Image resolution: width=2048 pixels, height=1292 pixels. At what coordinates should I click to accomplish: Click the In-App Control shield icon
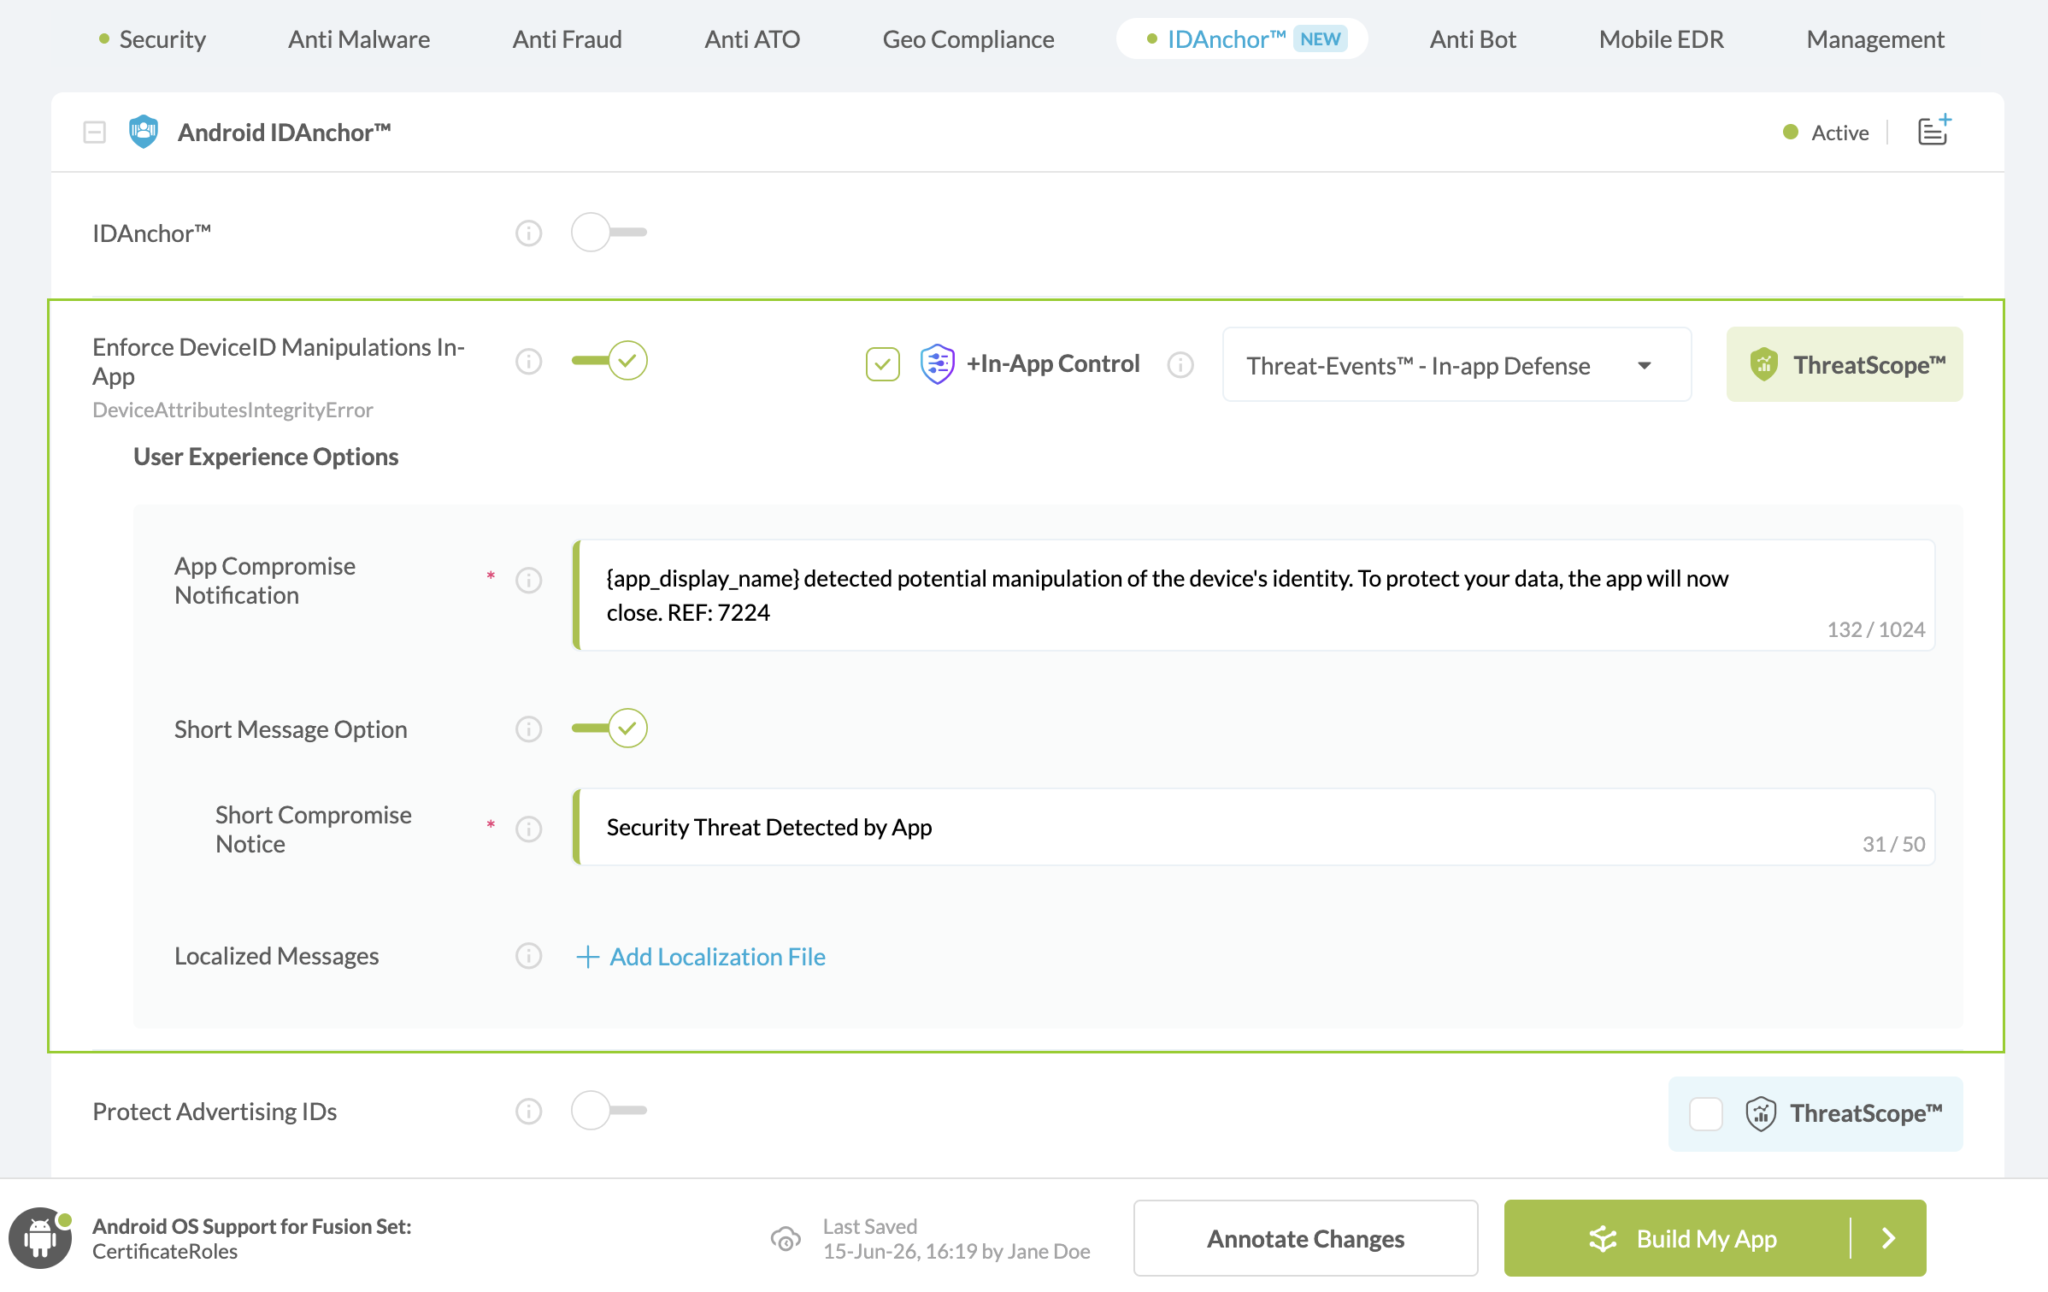tap(937, 363)
